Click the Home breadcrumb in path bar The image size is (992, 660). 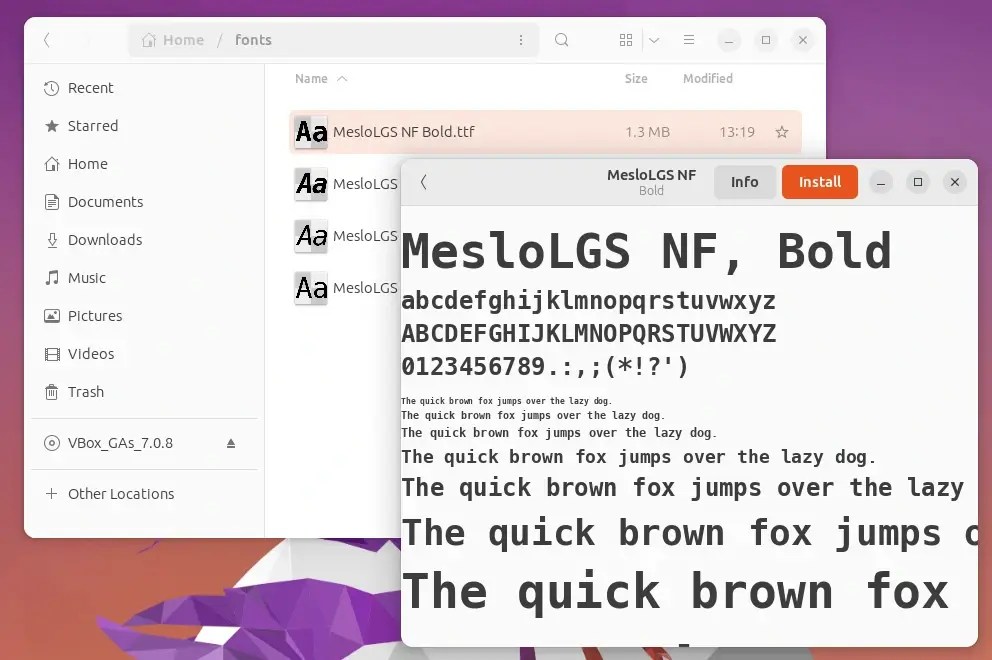pos(173,40)
